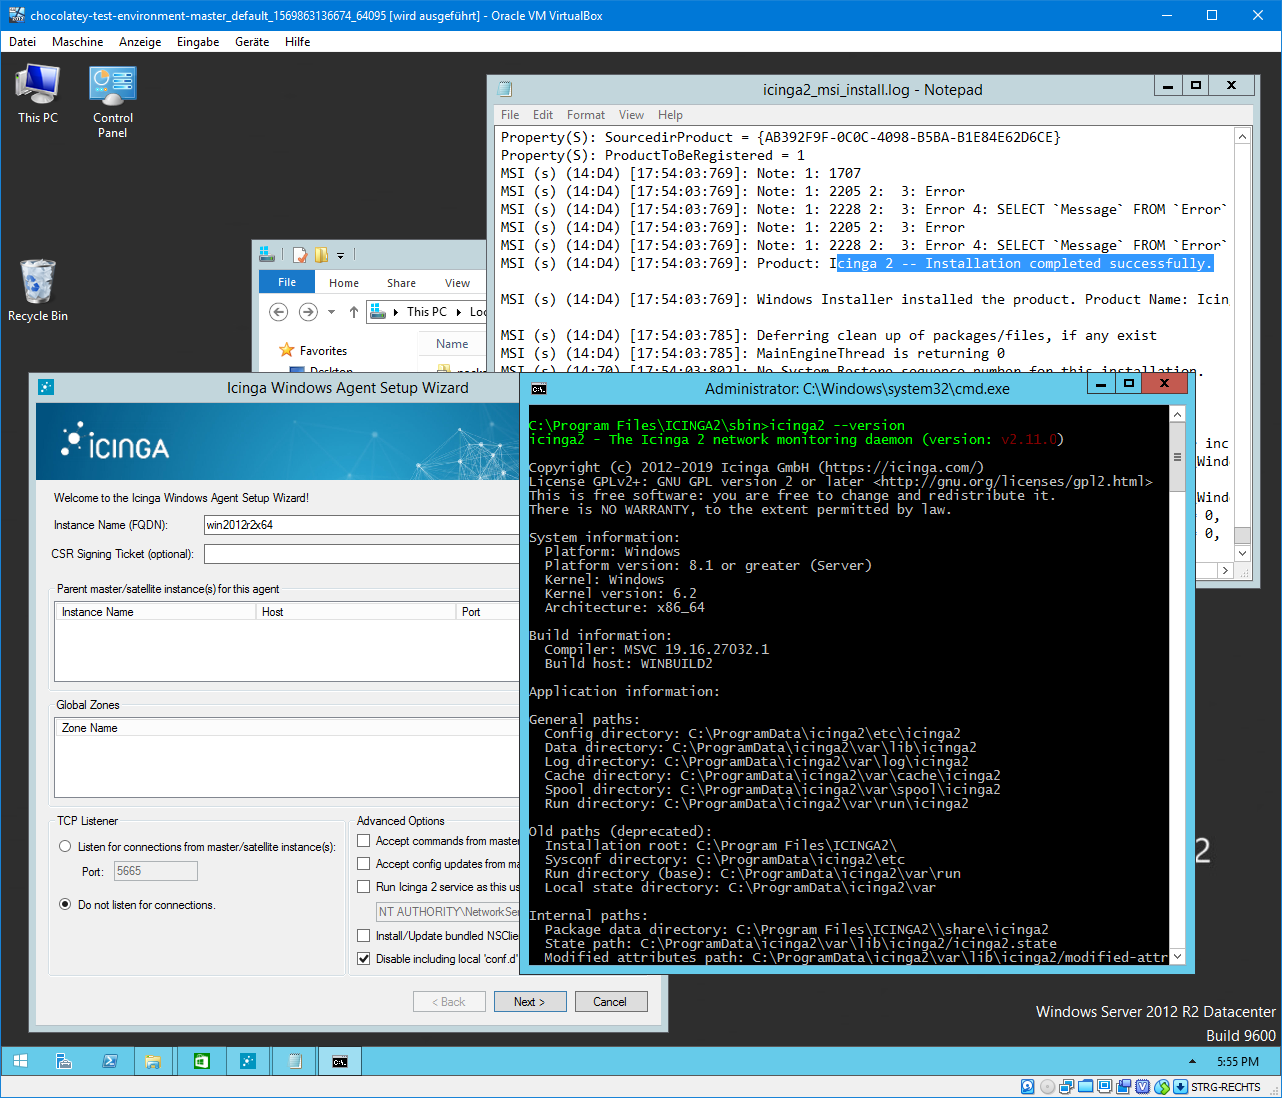
Task: Open the cmd.exe window system menu icon
Action: (539, 389)
